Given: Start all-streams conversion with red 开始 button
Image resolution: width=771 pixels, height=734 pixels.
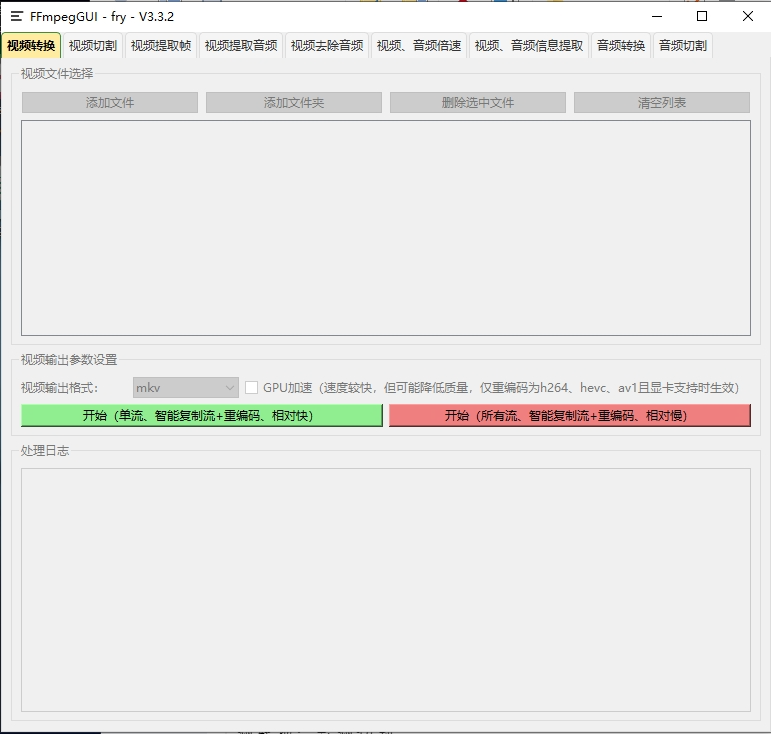Looking at the screenshot, I should (x=569, y=415).
